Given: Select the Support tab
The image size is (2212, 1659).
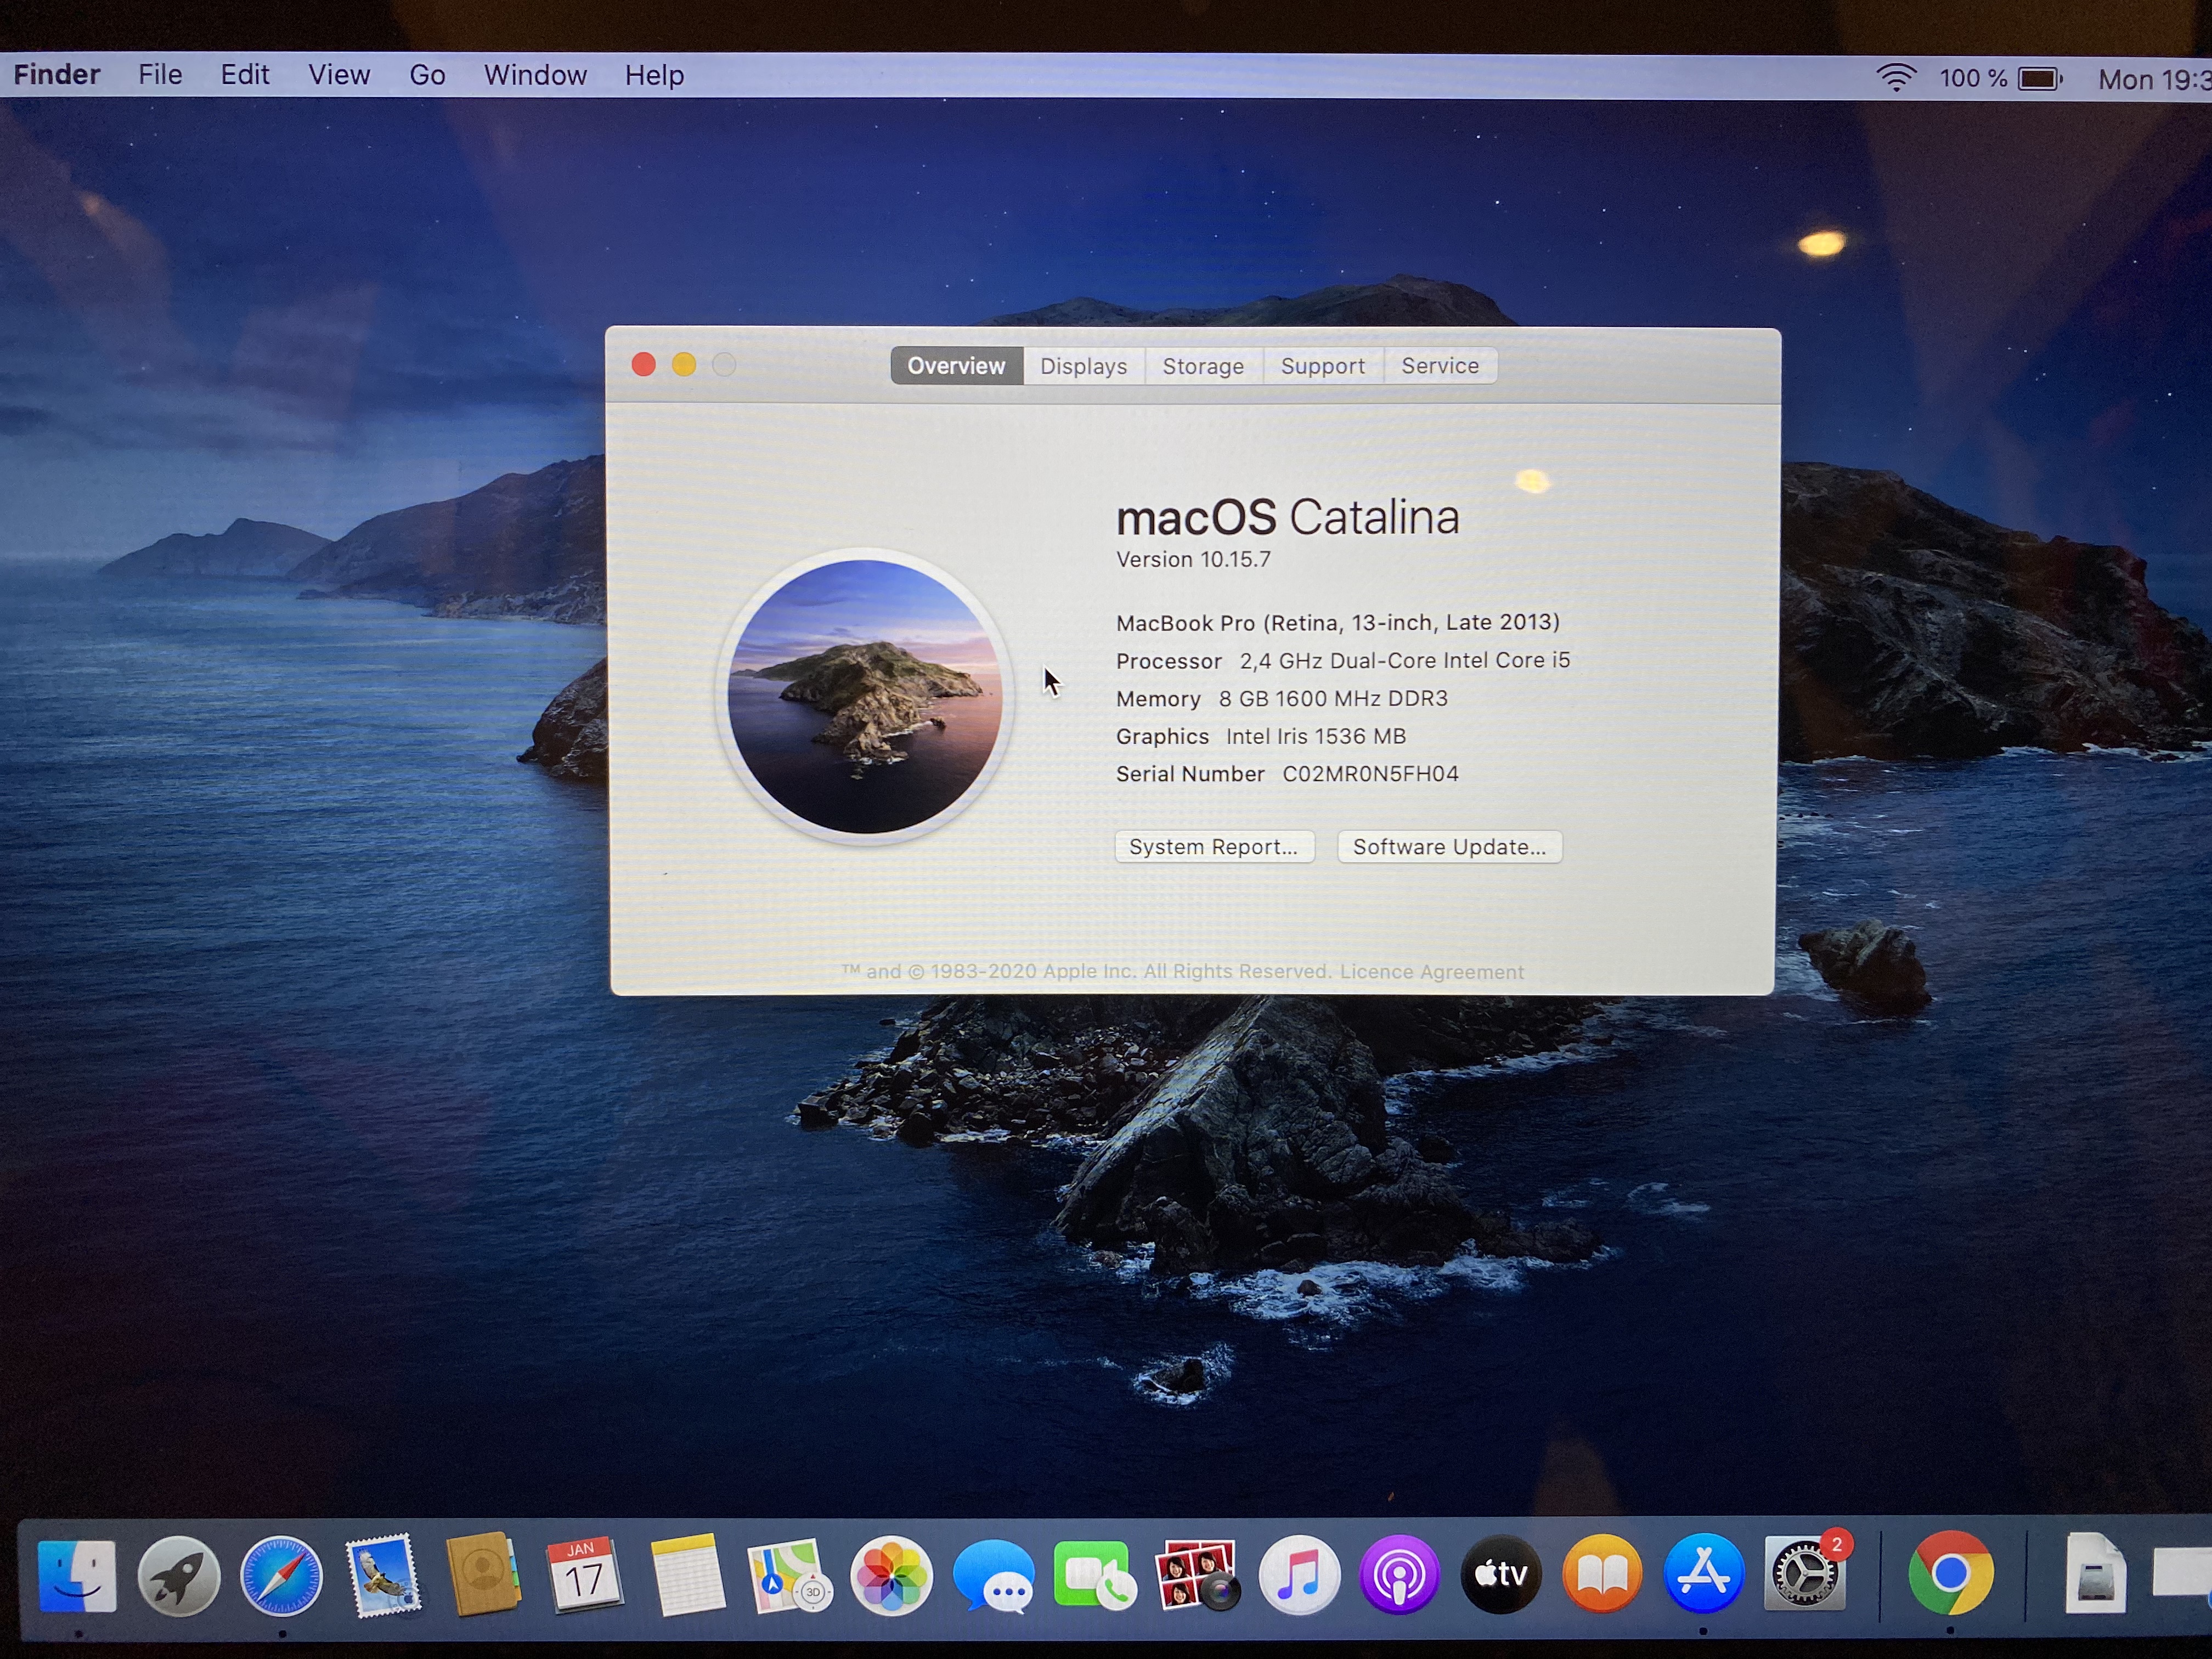Looking at the screenshot, I should (x=1322, y=366).
